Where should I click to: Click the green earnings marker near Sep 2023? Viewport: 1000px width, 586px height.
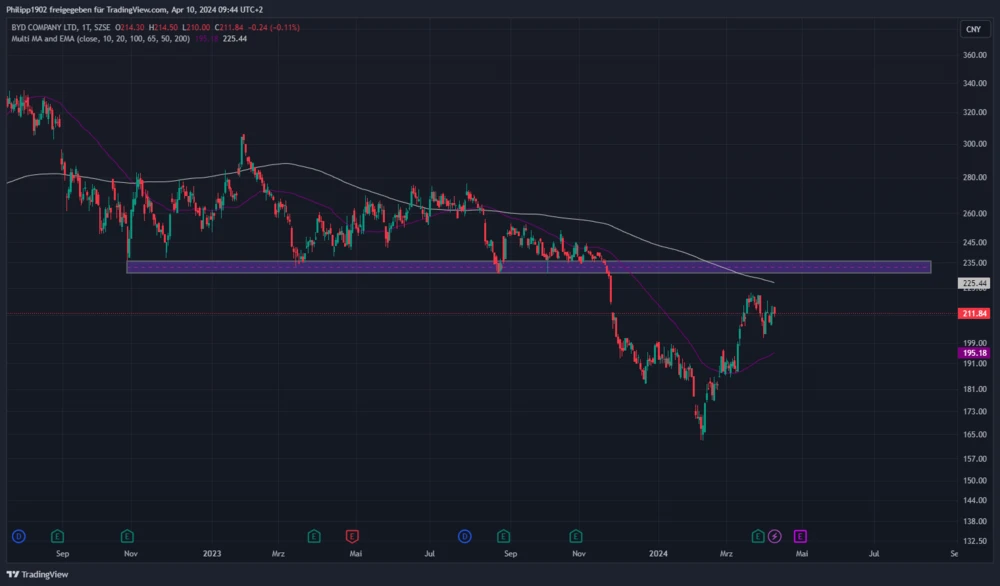click(503, 536)
